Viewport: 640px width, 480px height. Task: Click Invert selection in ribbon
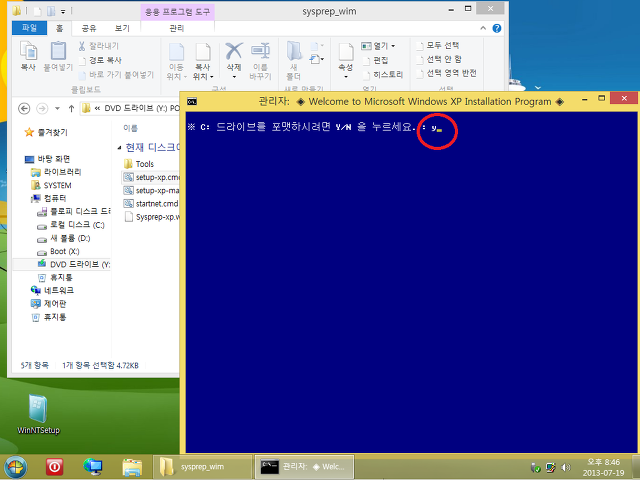[447, 73]
